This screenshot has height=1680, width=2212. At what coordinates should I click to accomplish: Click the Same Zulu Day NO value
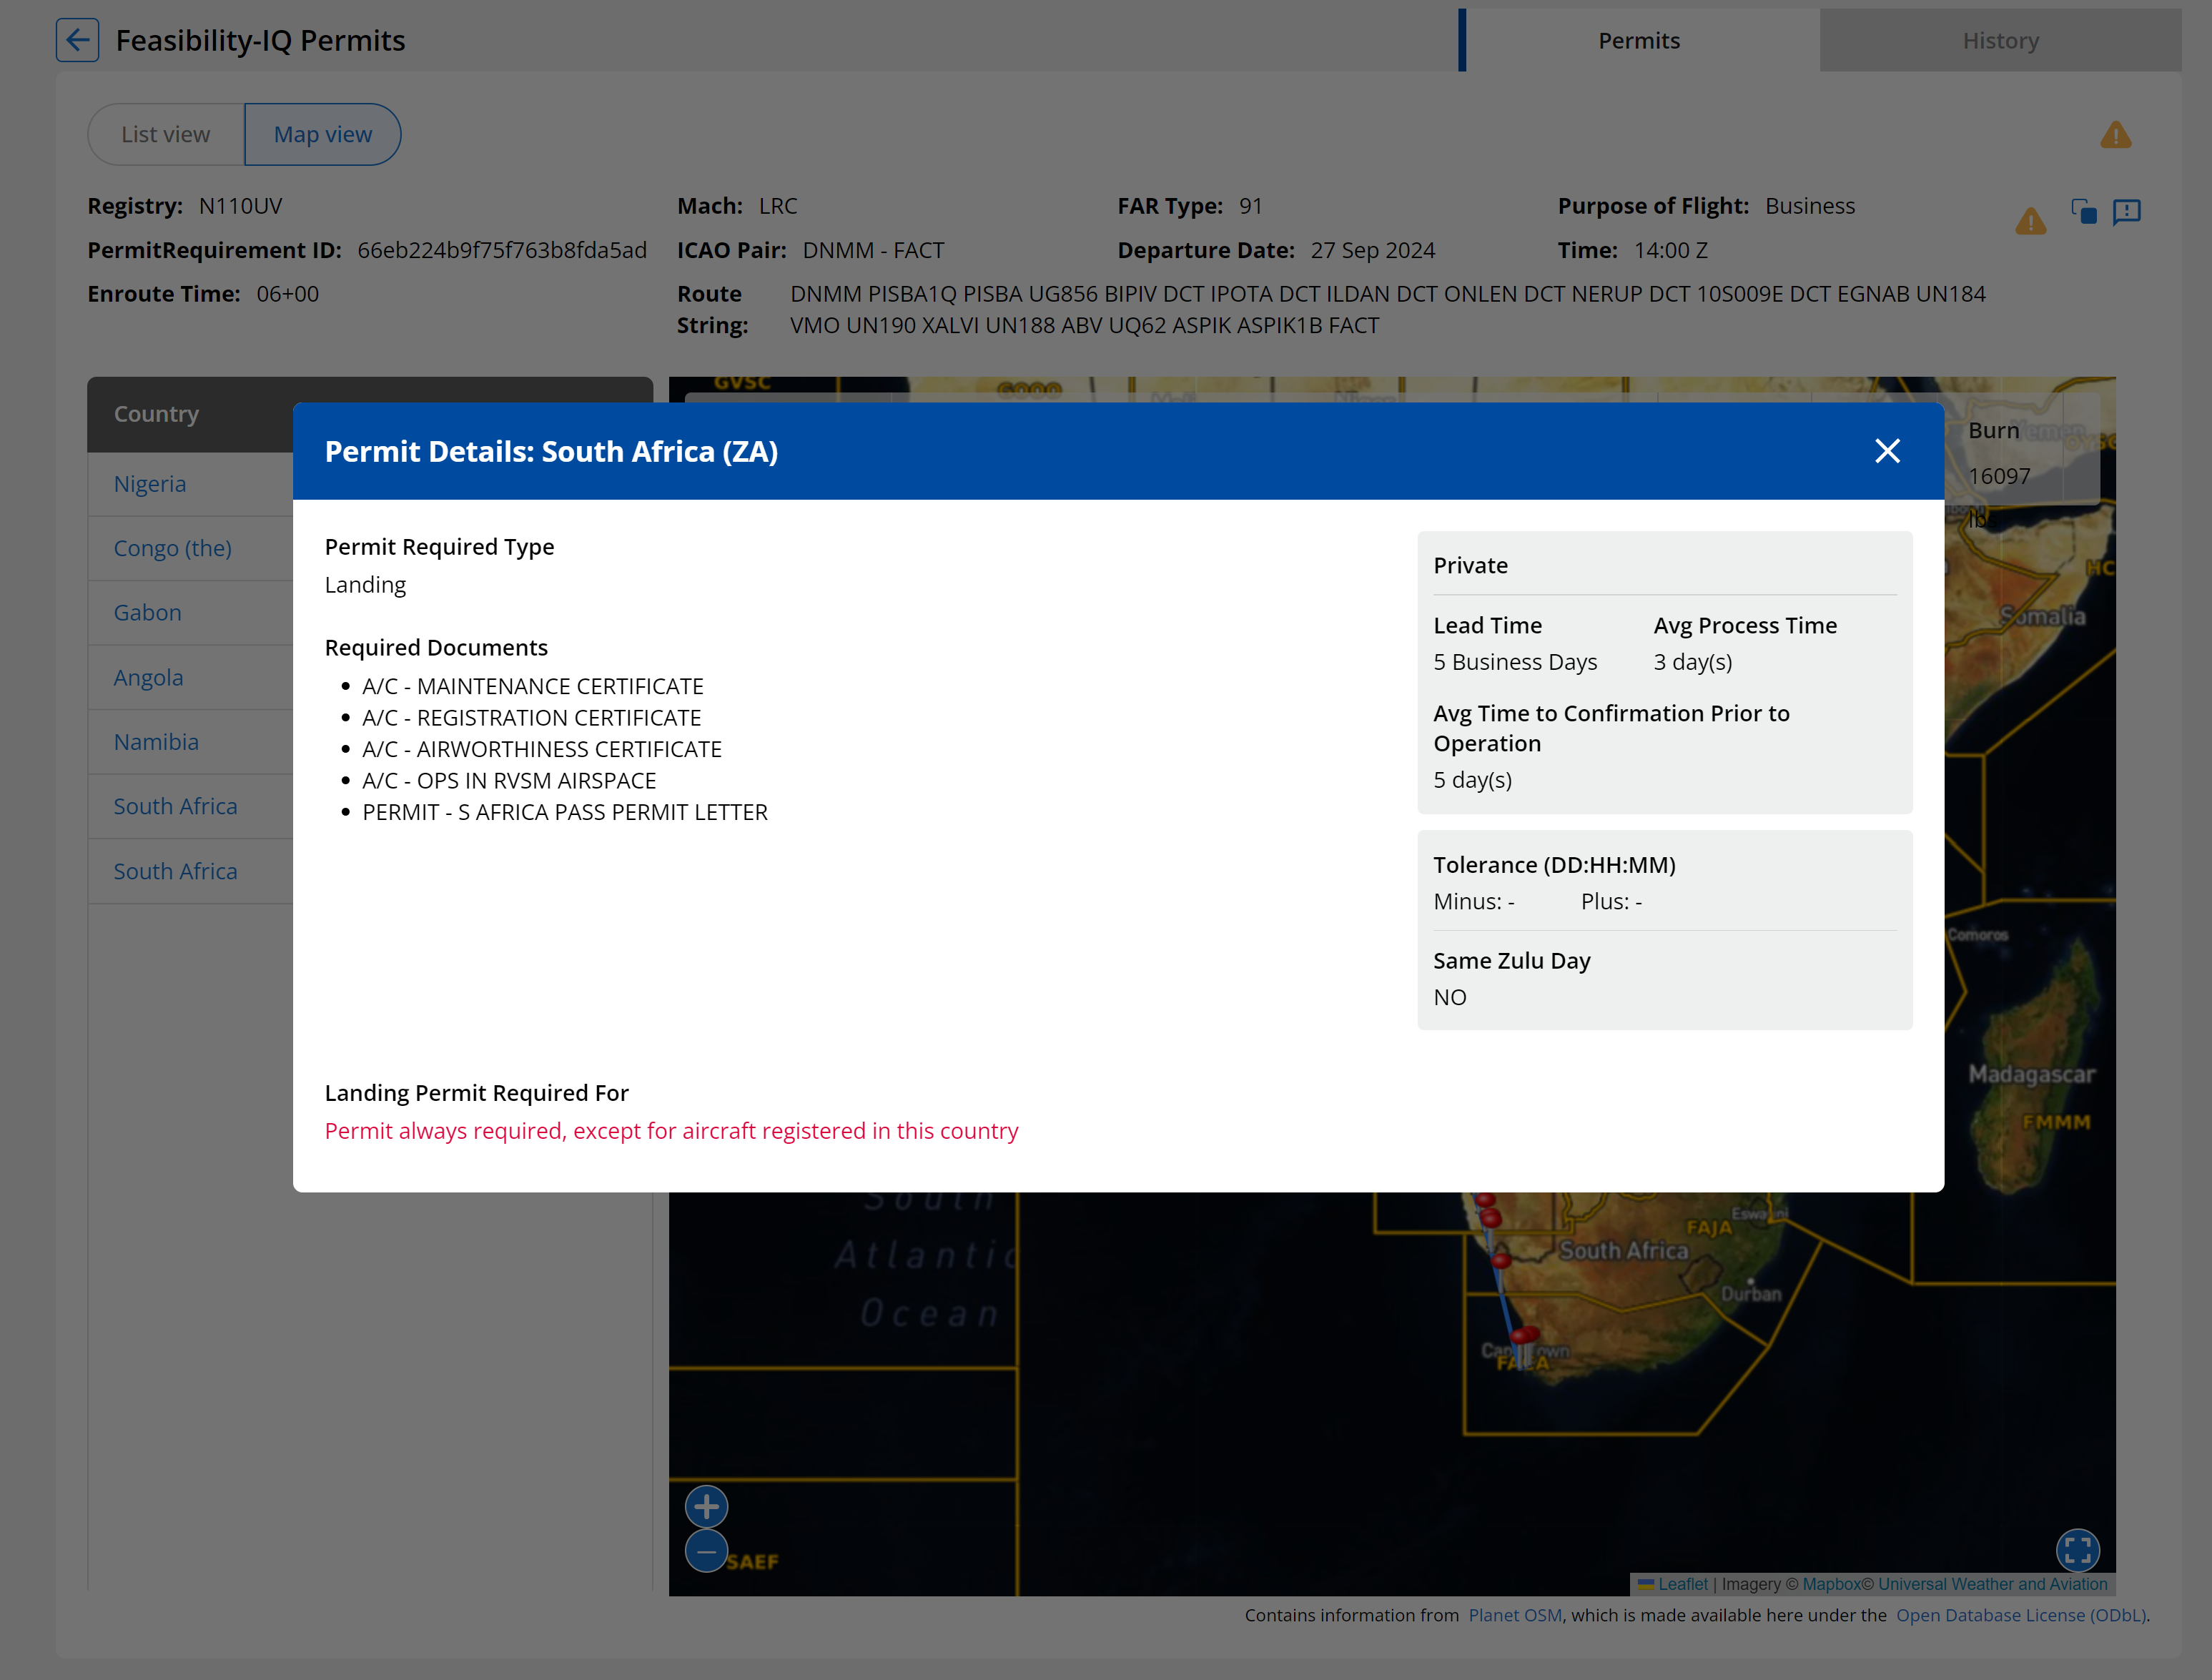[x=1450, y=997]
